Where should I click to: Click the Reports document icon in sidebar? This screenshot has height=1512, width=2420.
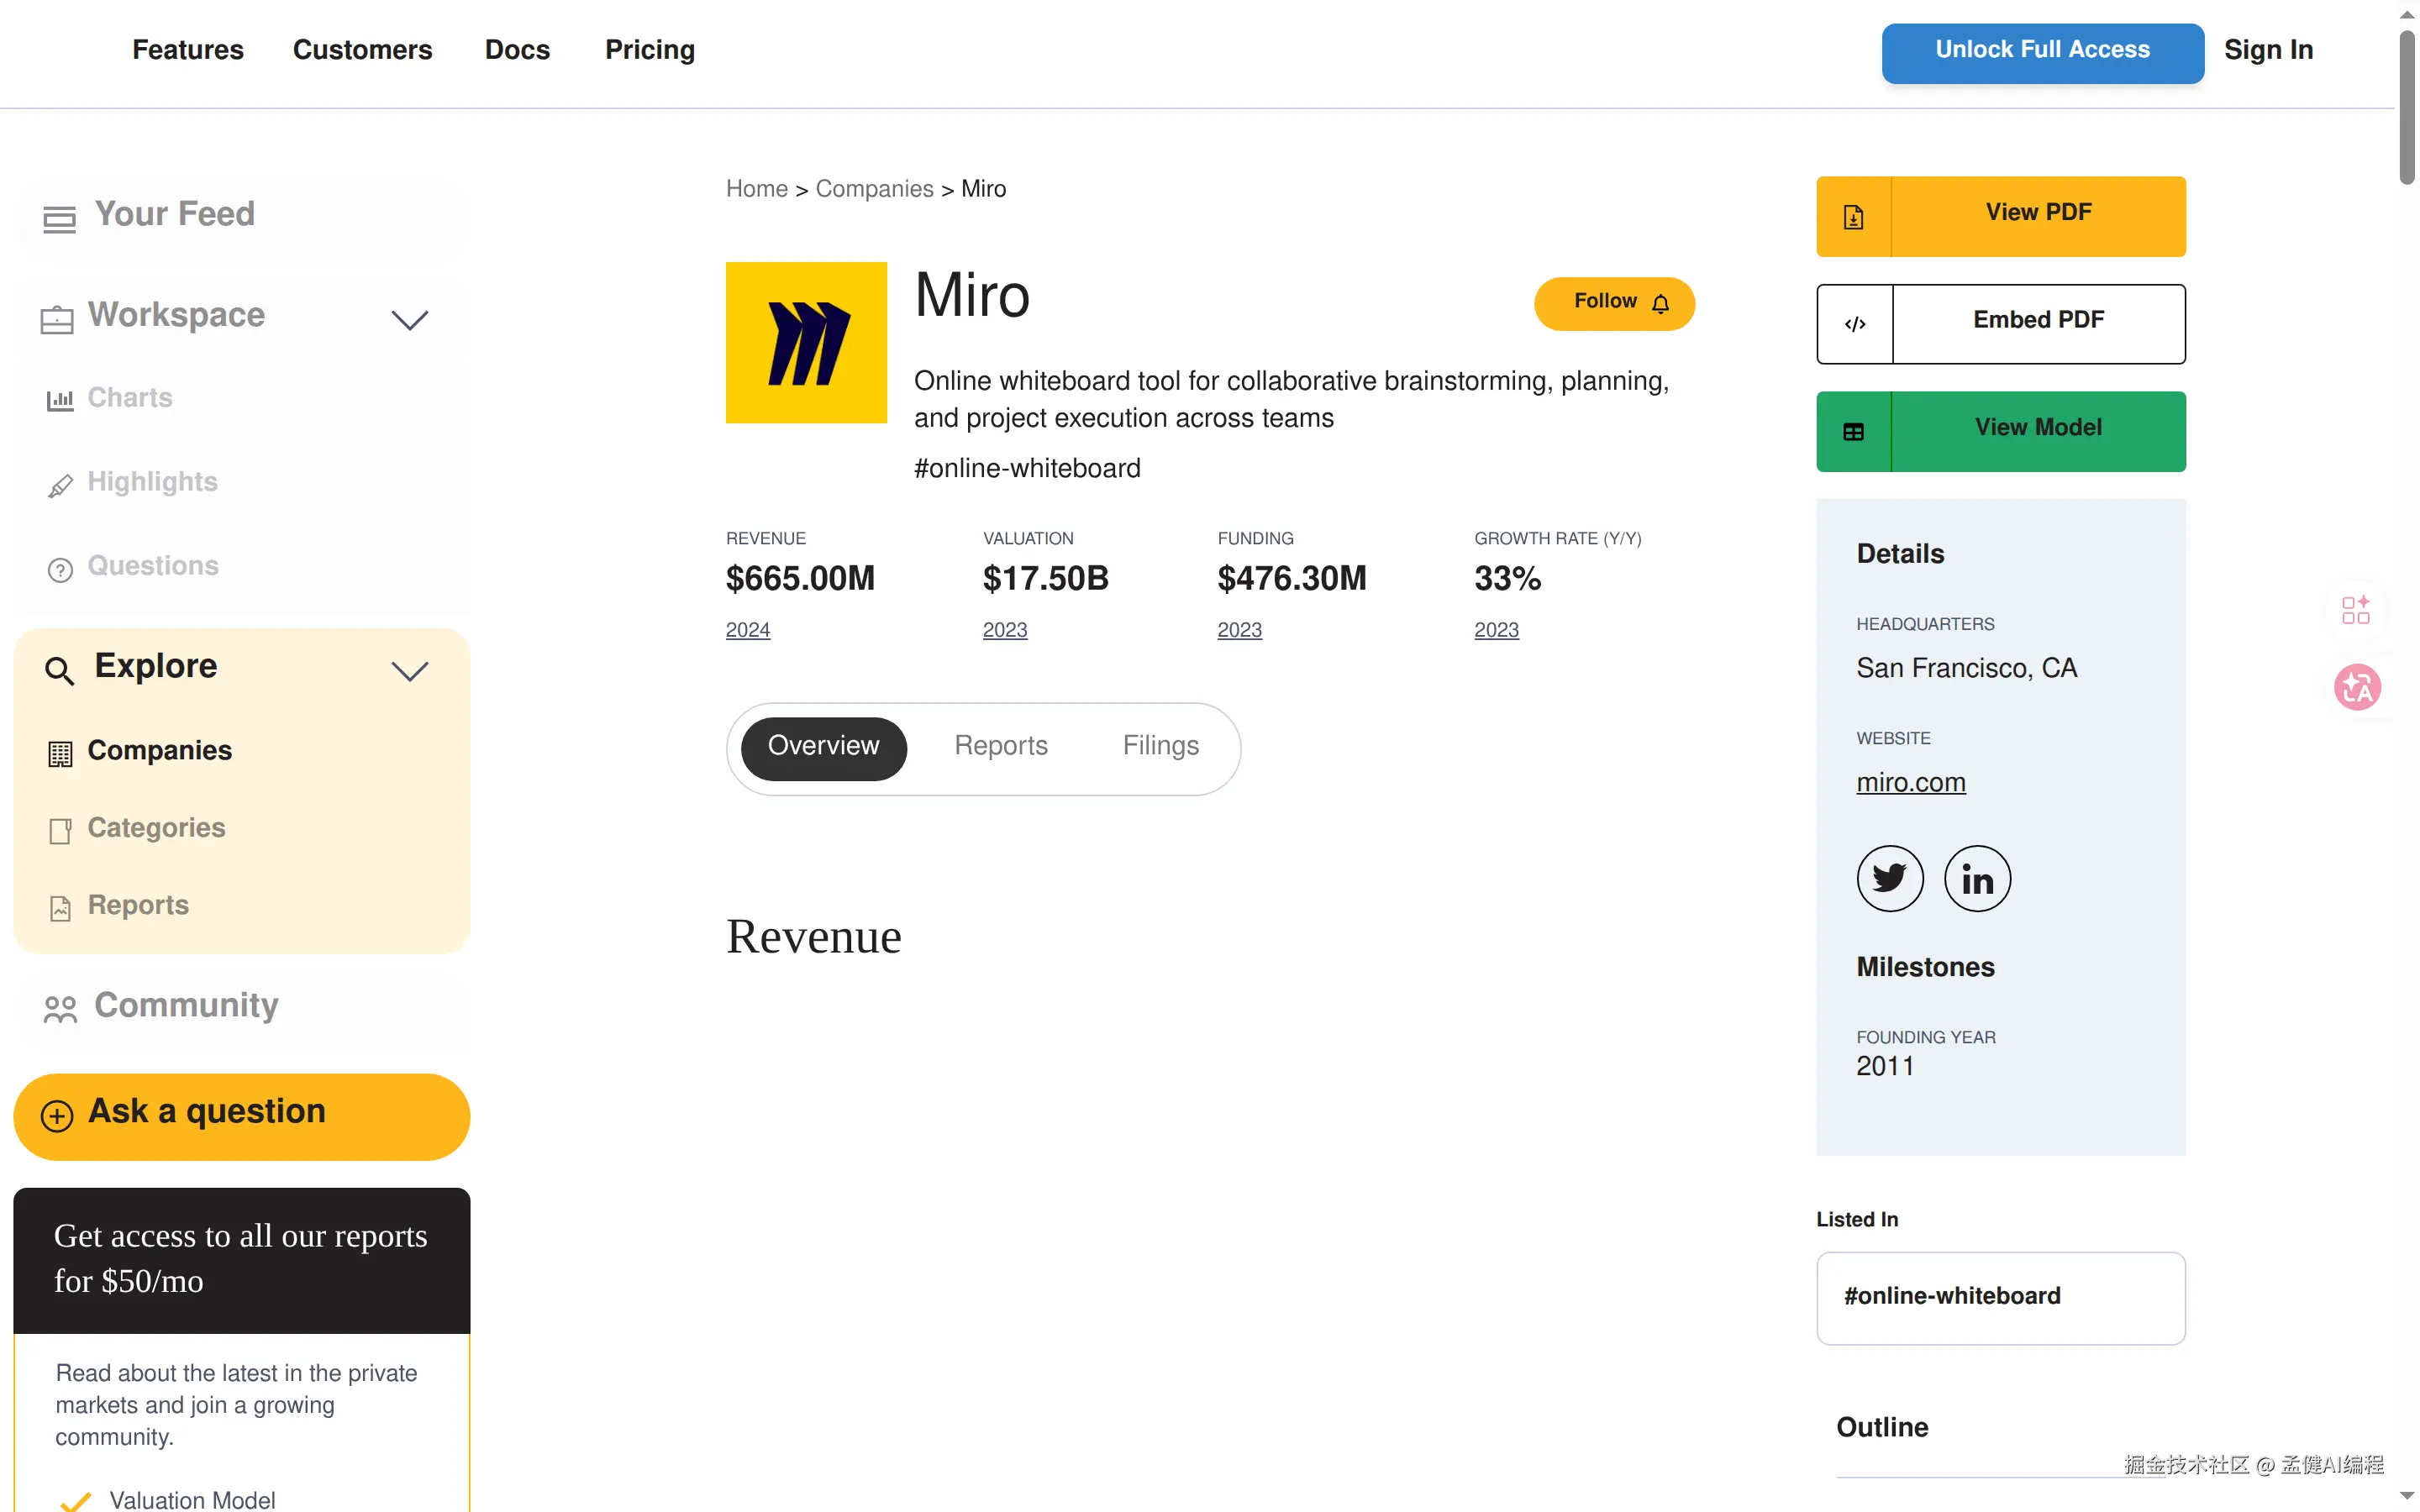coord(60,908)
